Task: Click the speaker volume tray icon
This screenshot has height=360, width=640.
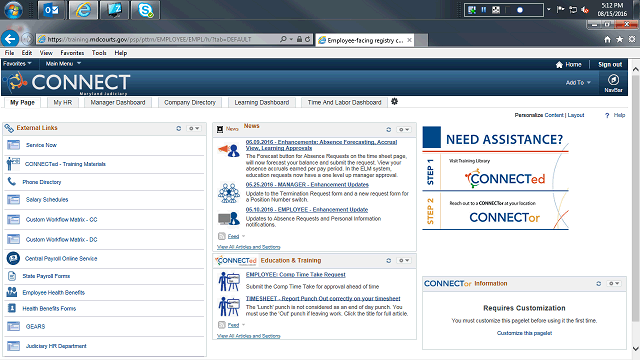Action: [x=585, y=10]
